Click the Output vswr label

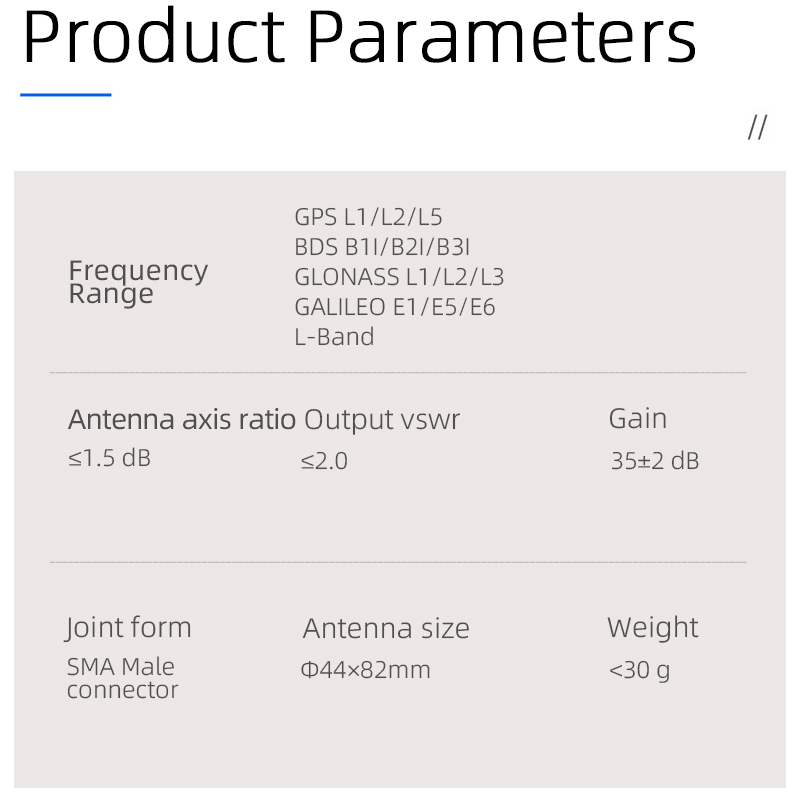pyautogui.click(x=382, y=419)
